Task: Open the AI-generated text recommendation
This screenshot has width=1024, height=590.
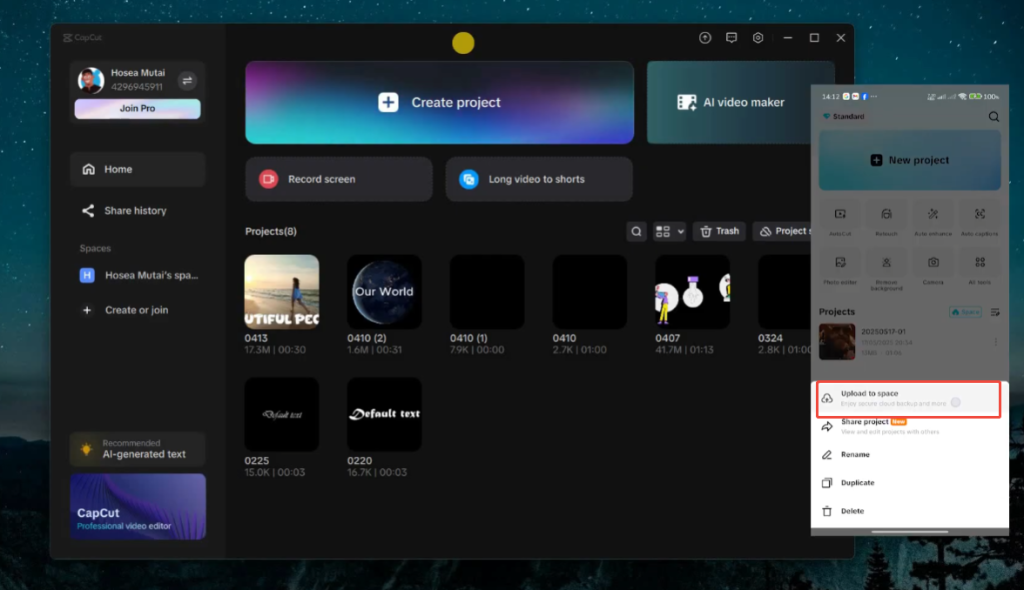Action: [138, 449]
